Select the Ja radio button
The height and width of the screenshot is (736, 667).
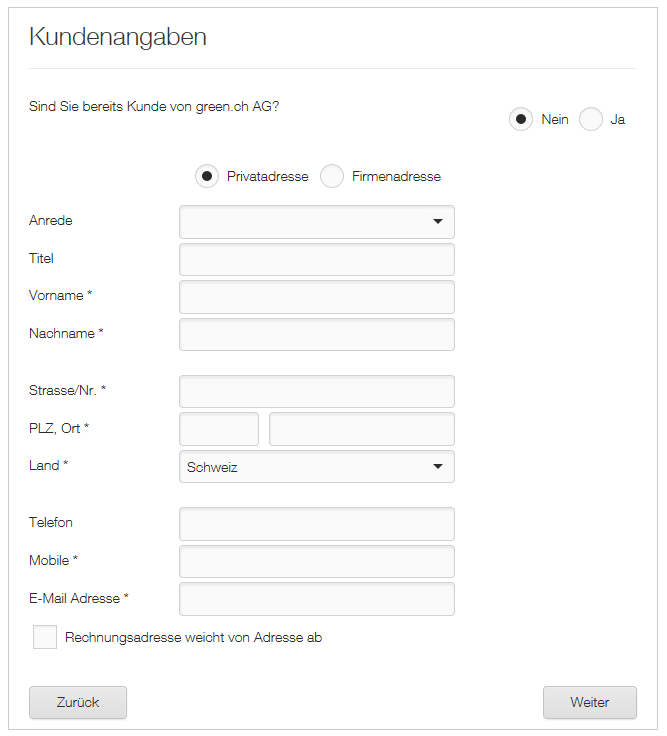click(x=591, y=119)
